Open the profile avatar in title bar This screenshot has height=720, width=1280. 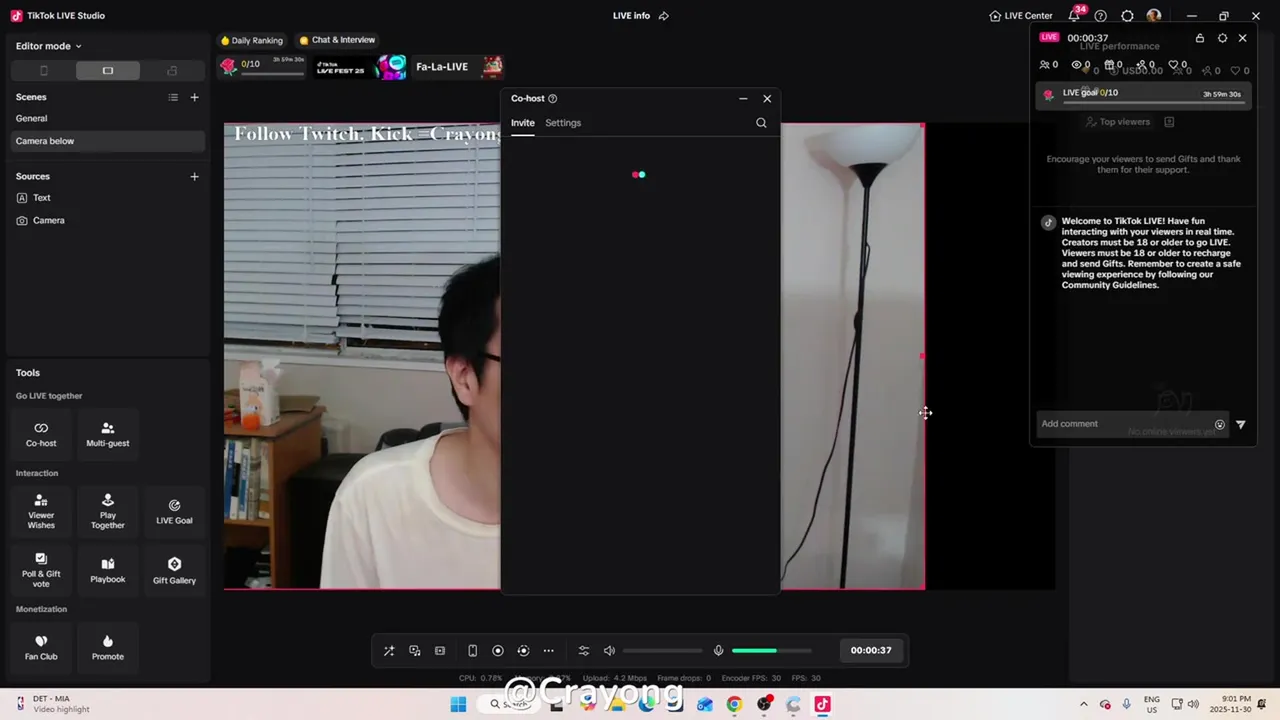[1154, 16]
